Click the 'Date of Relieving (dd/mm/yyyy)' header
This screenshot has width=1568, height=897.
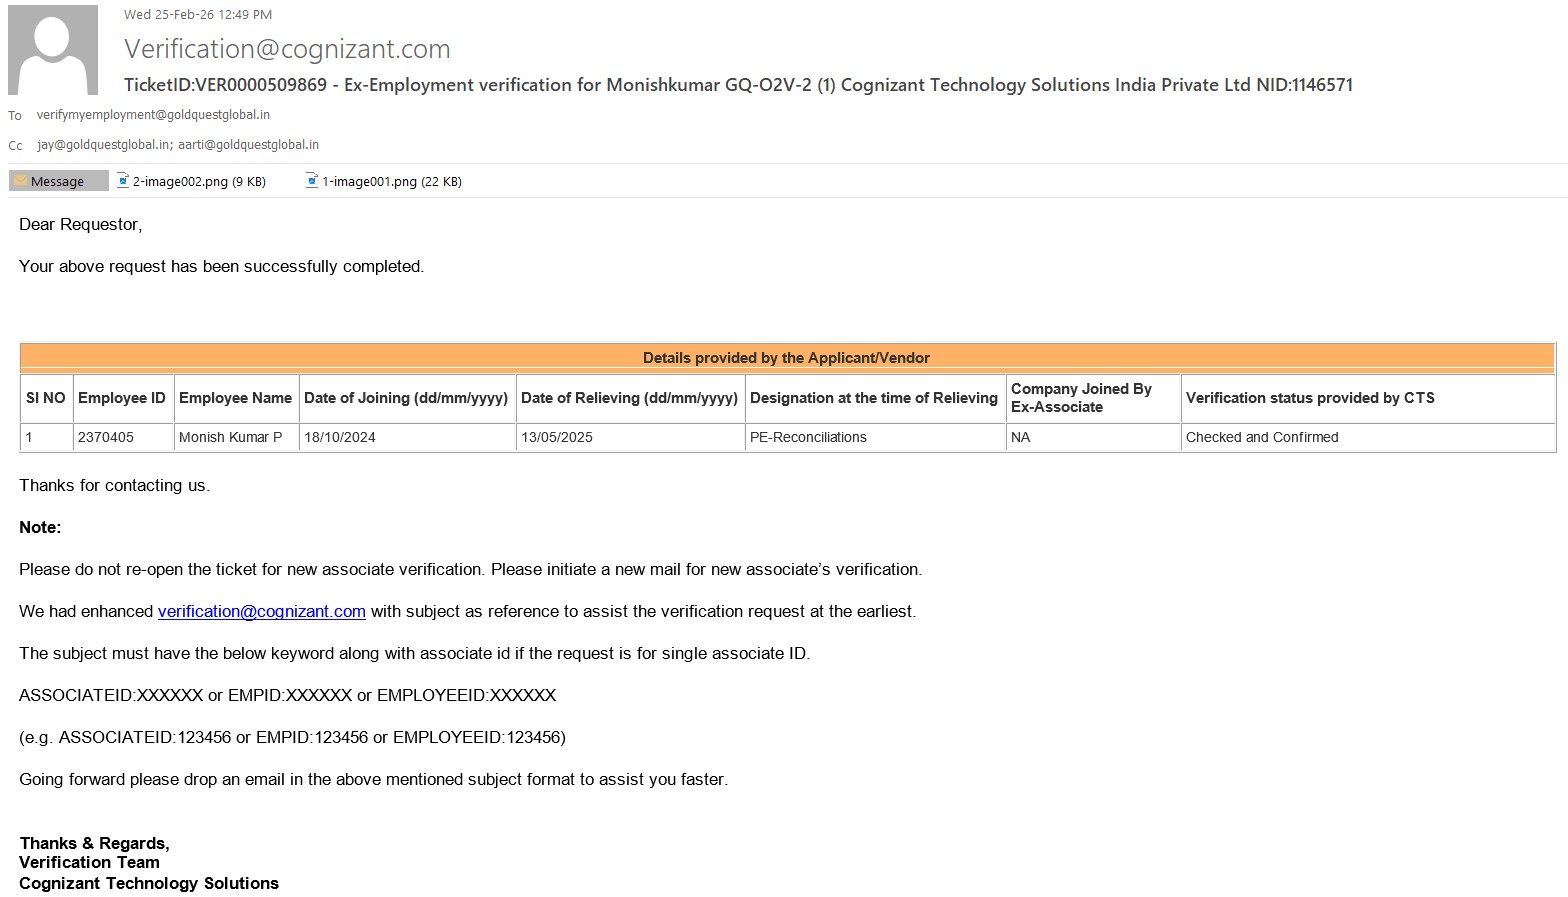click(x=630, y=398)
